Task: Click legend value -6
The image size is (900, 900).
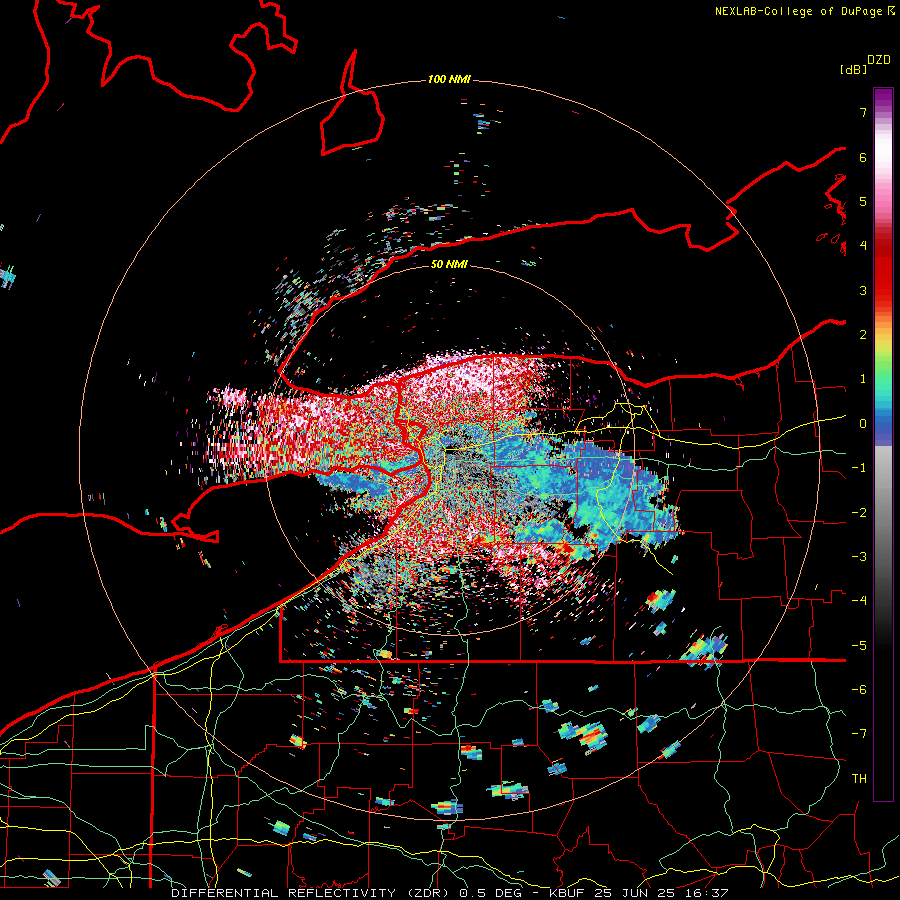Action: (859, 690)
